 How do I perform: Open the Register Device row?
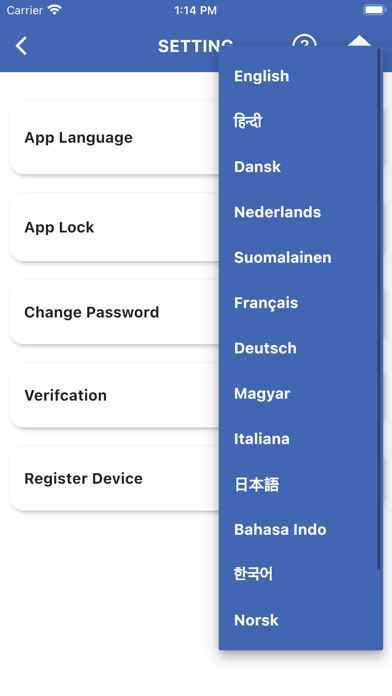[x=115, y=478]
